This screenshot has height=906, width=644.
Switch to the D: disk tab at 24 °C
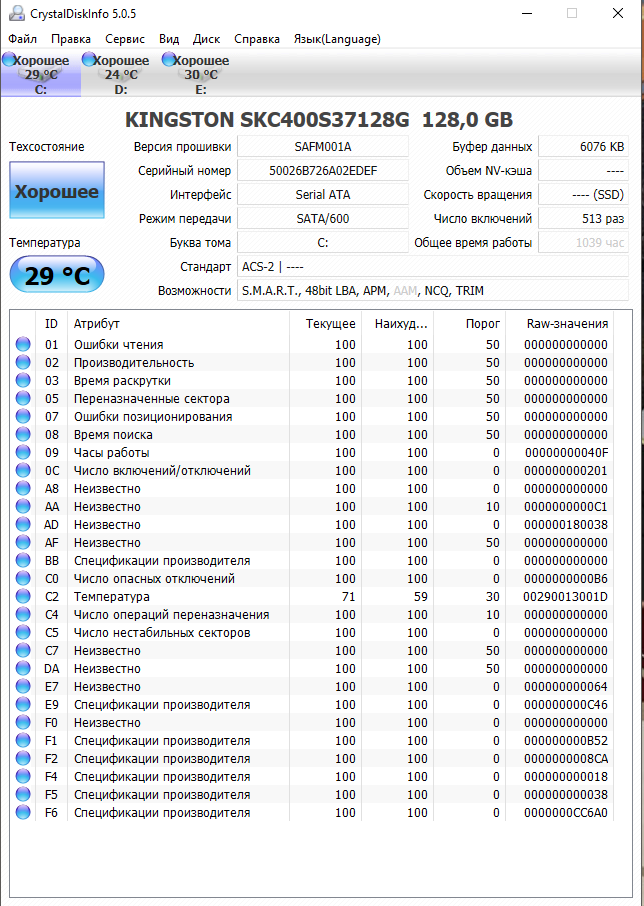click(121, 74)
